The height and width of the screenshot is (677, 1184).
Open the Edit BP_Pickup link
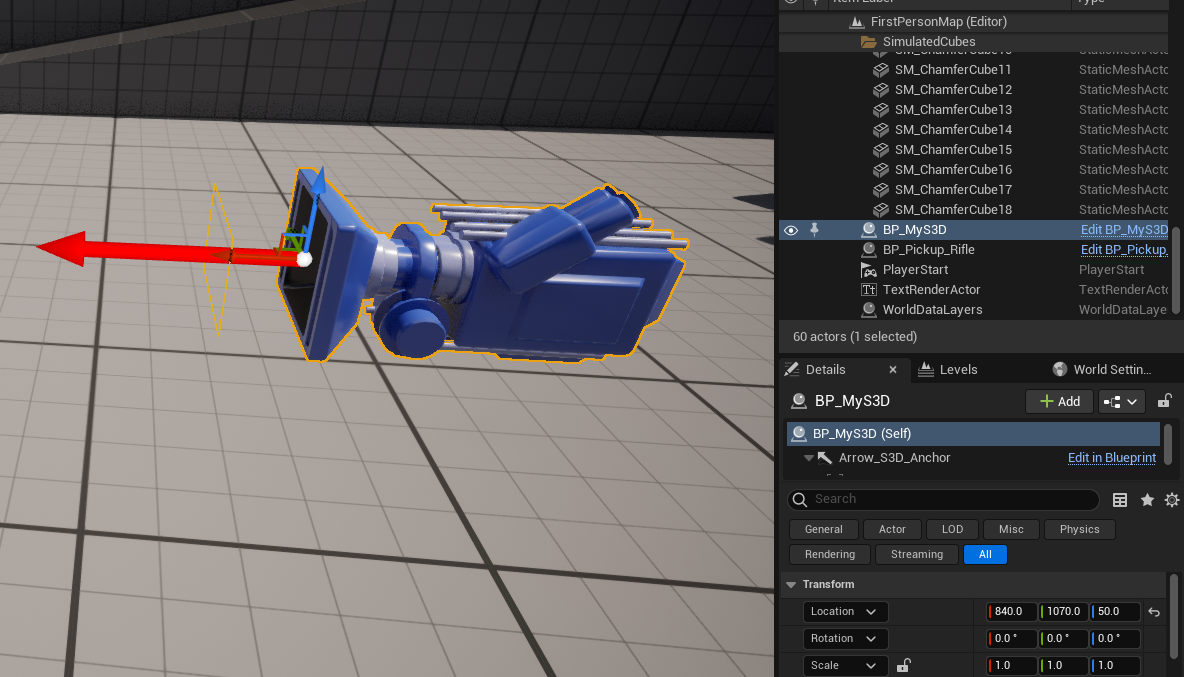click(x=1124, y=250)
